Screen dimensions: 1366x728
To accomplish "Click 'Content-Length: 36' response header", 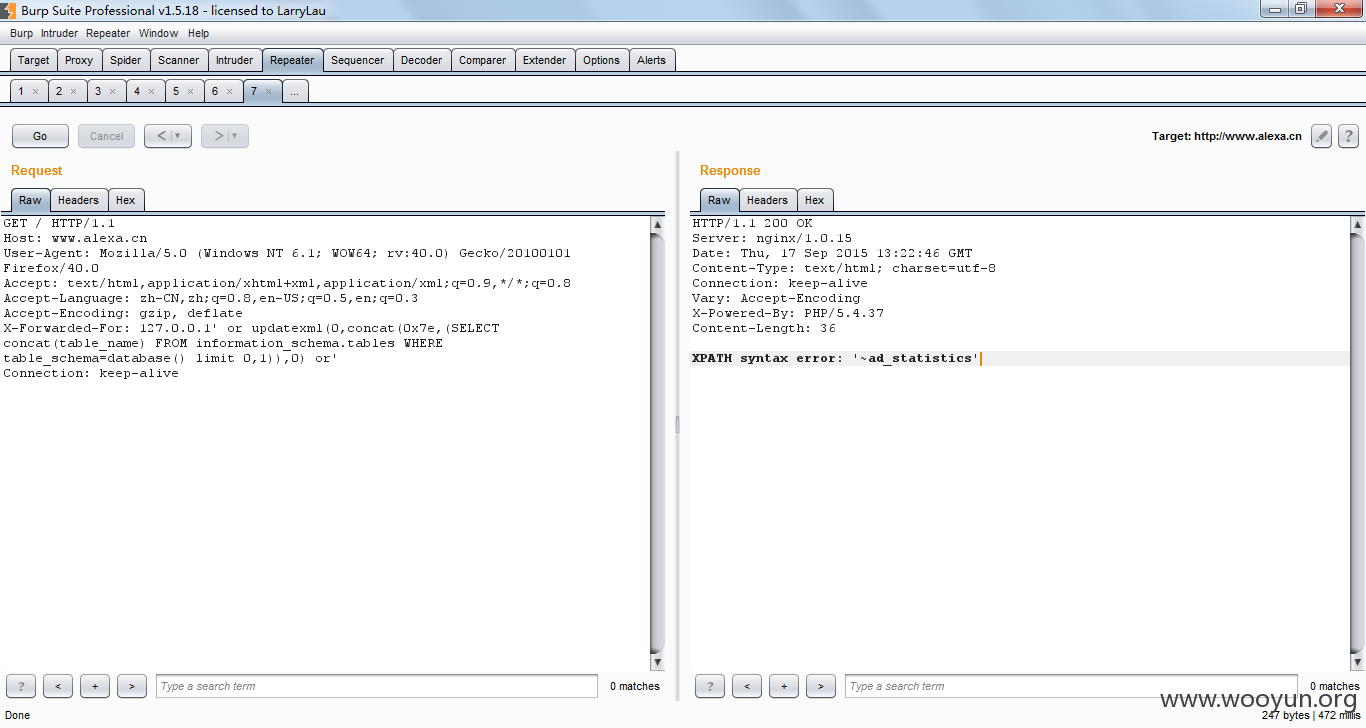I will tap(764, 328).
